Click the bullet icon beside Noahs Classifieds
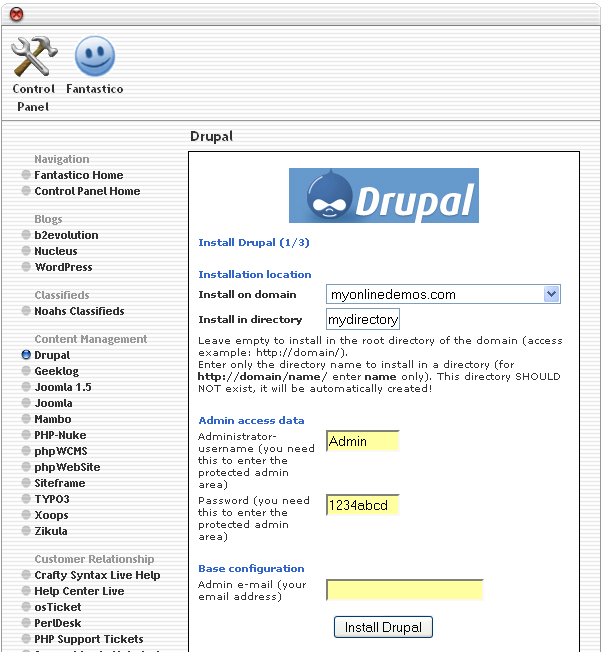The height and width of the screenshot is (652, 604). tap(26, 311)
